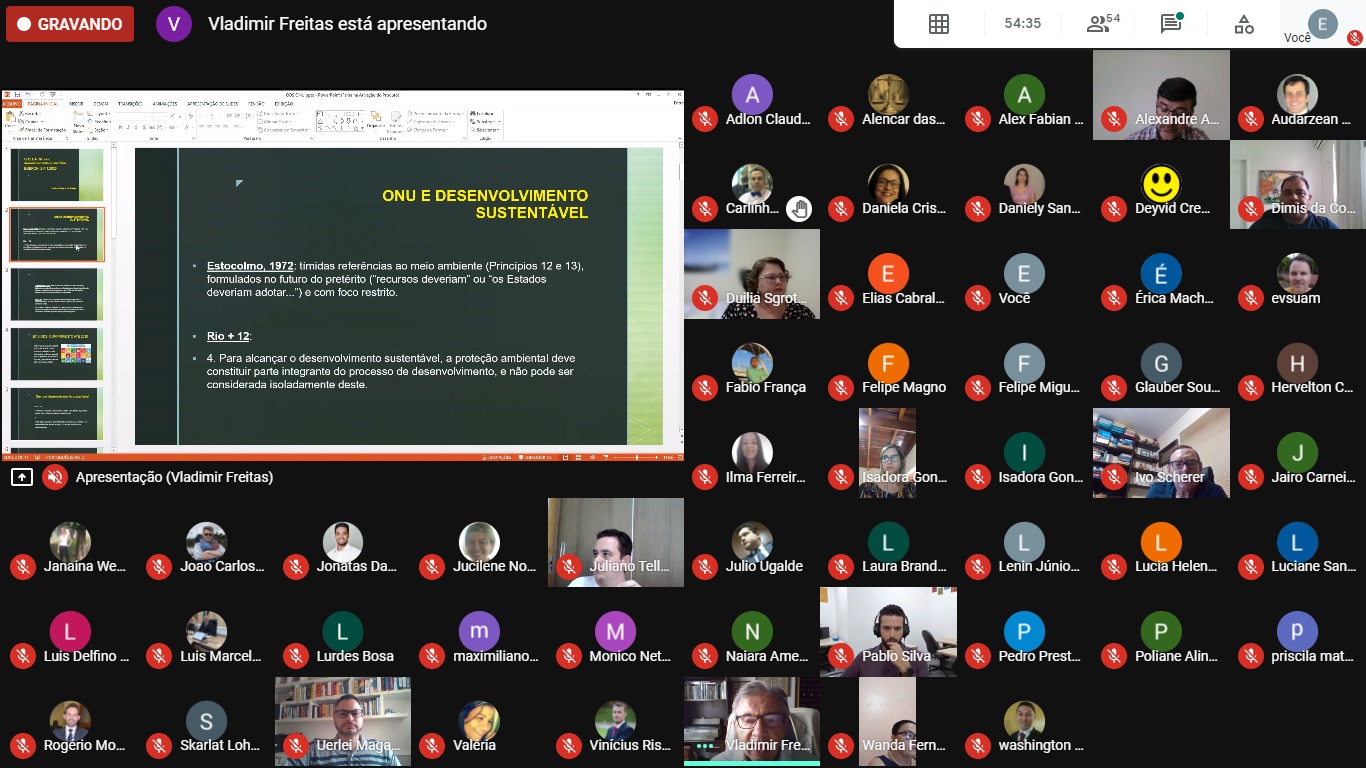The image size is (1366, 768).
Task: Select the smiley face avatar of Deyvid
Action: (x=1160, y=184)
